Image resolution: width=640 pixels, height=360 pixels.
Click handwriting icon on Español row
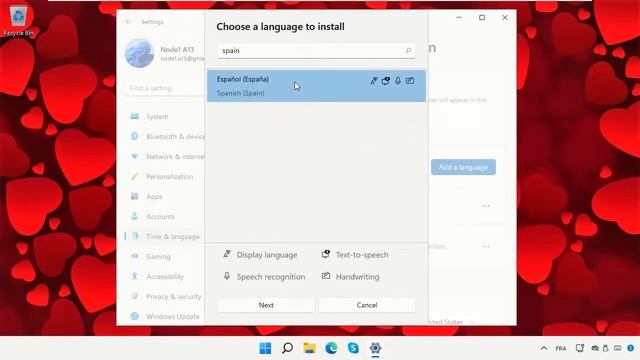(410, 81)
